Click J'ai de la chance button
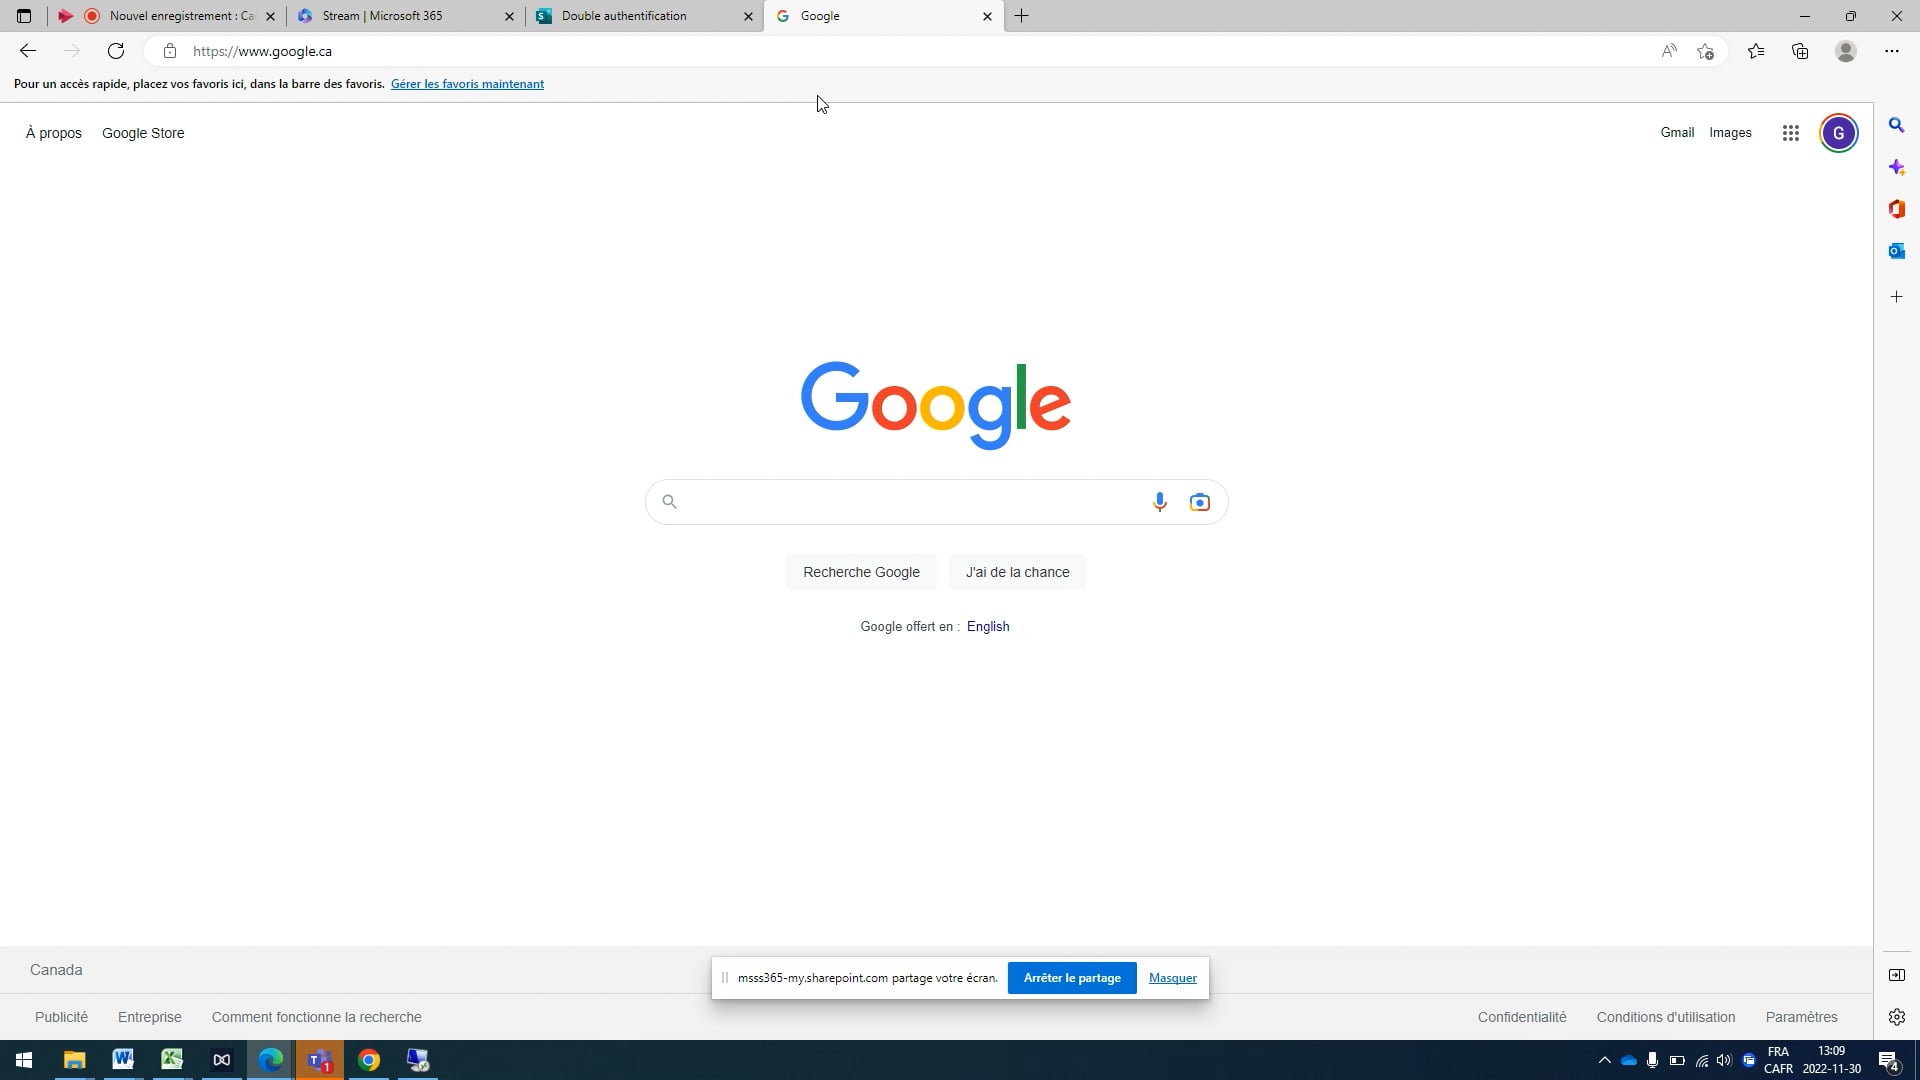The height and width of the screenshot is (1080, 1920). (x=1017, y=572)
